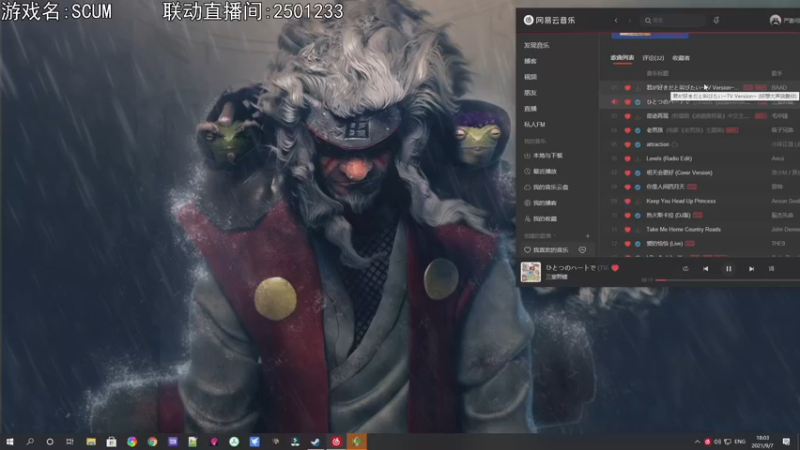Download Take Me Home Country Roads
This screenshot has width=800, height=450.
(x=638, y=230)
